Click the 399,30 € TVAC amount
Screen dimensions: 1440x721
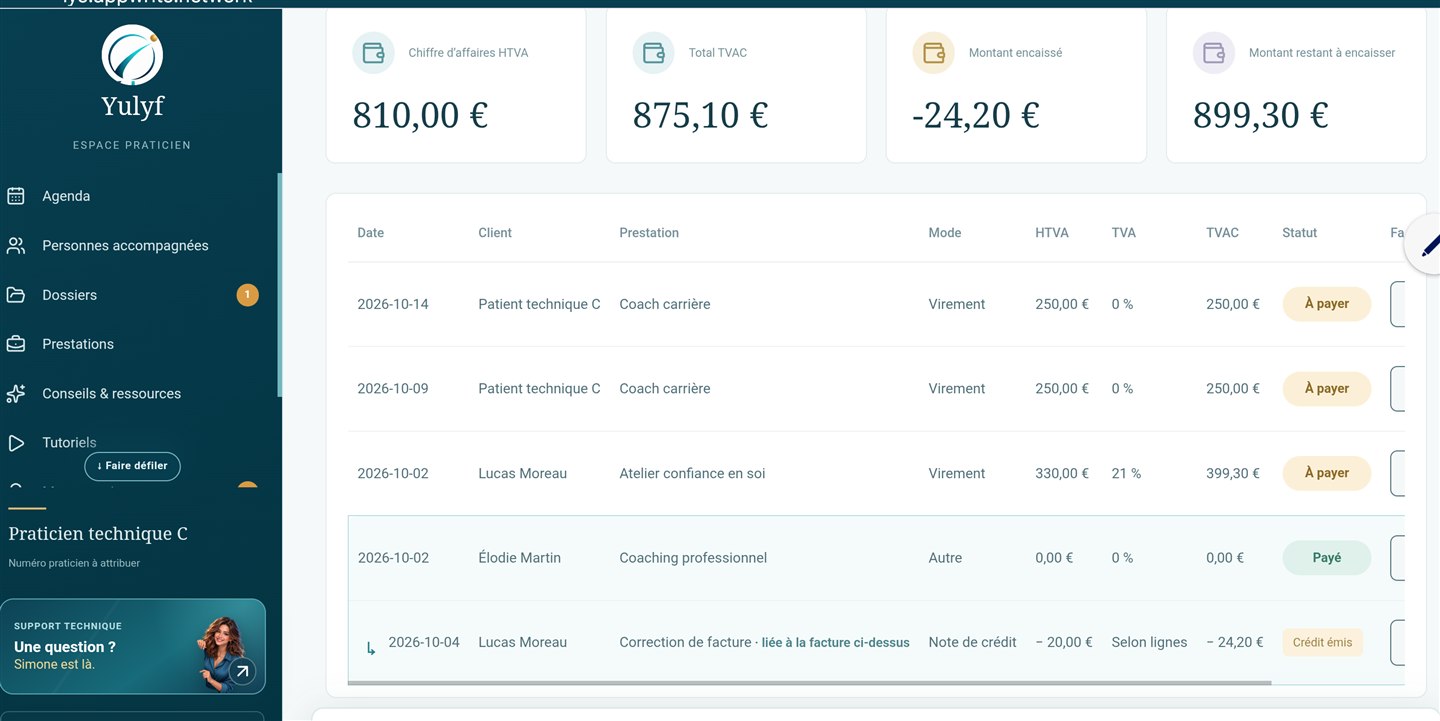1233,473
